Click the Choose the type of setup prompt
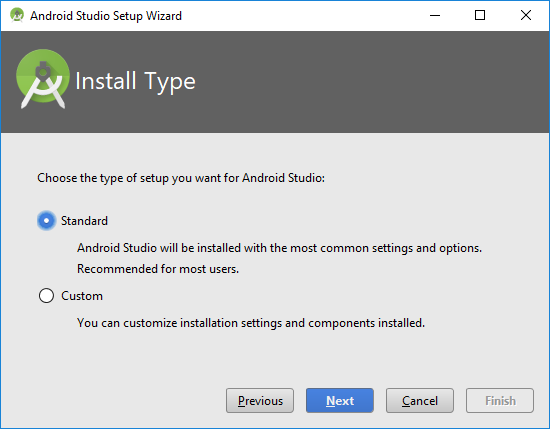The height and width of the screenshot is (429, 550). pyautogui.click(x=181, y=178)
